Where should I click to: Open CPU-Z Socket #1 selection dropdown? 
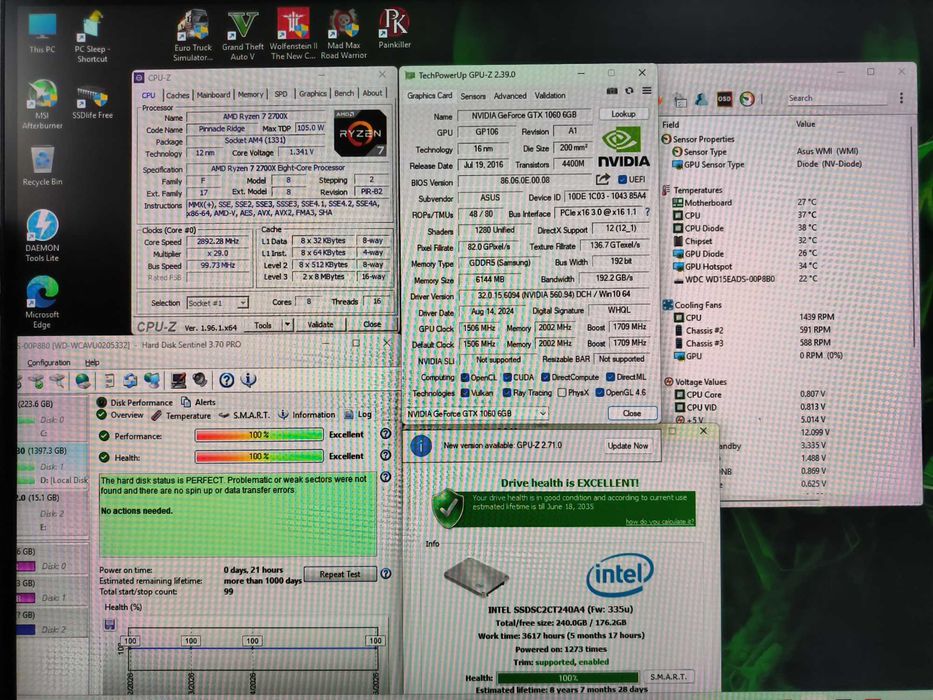tap(217, 303)
